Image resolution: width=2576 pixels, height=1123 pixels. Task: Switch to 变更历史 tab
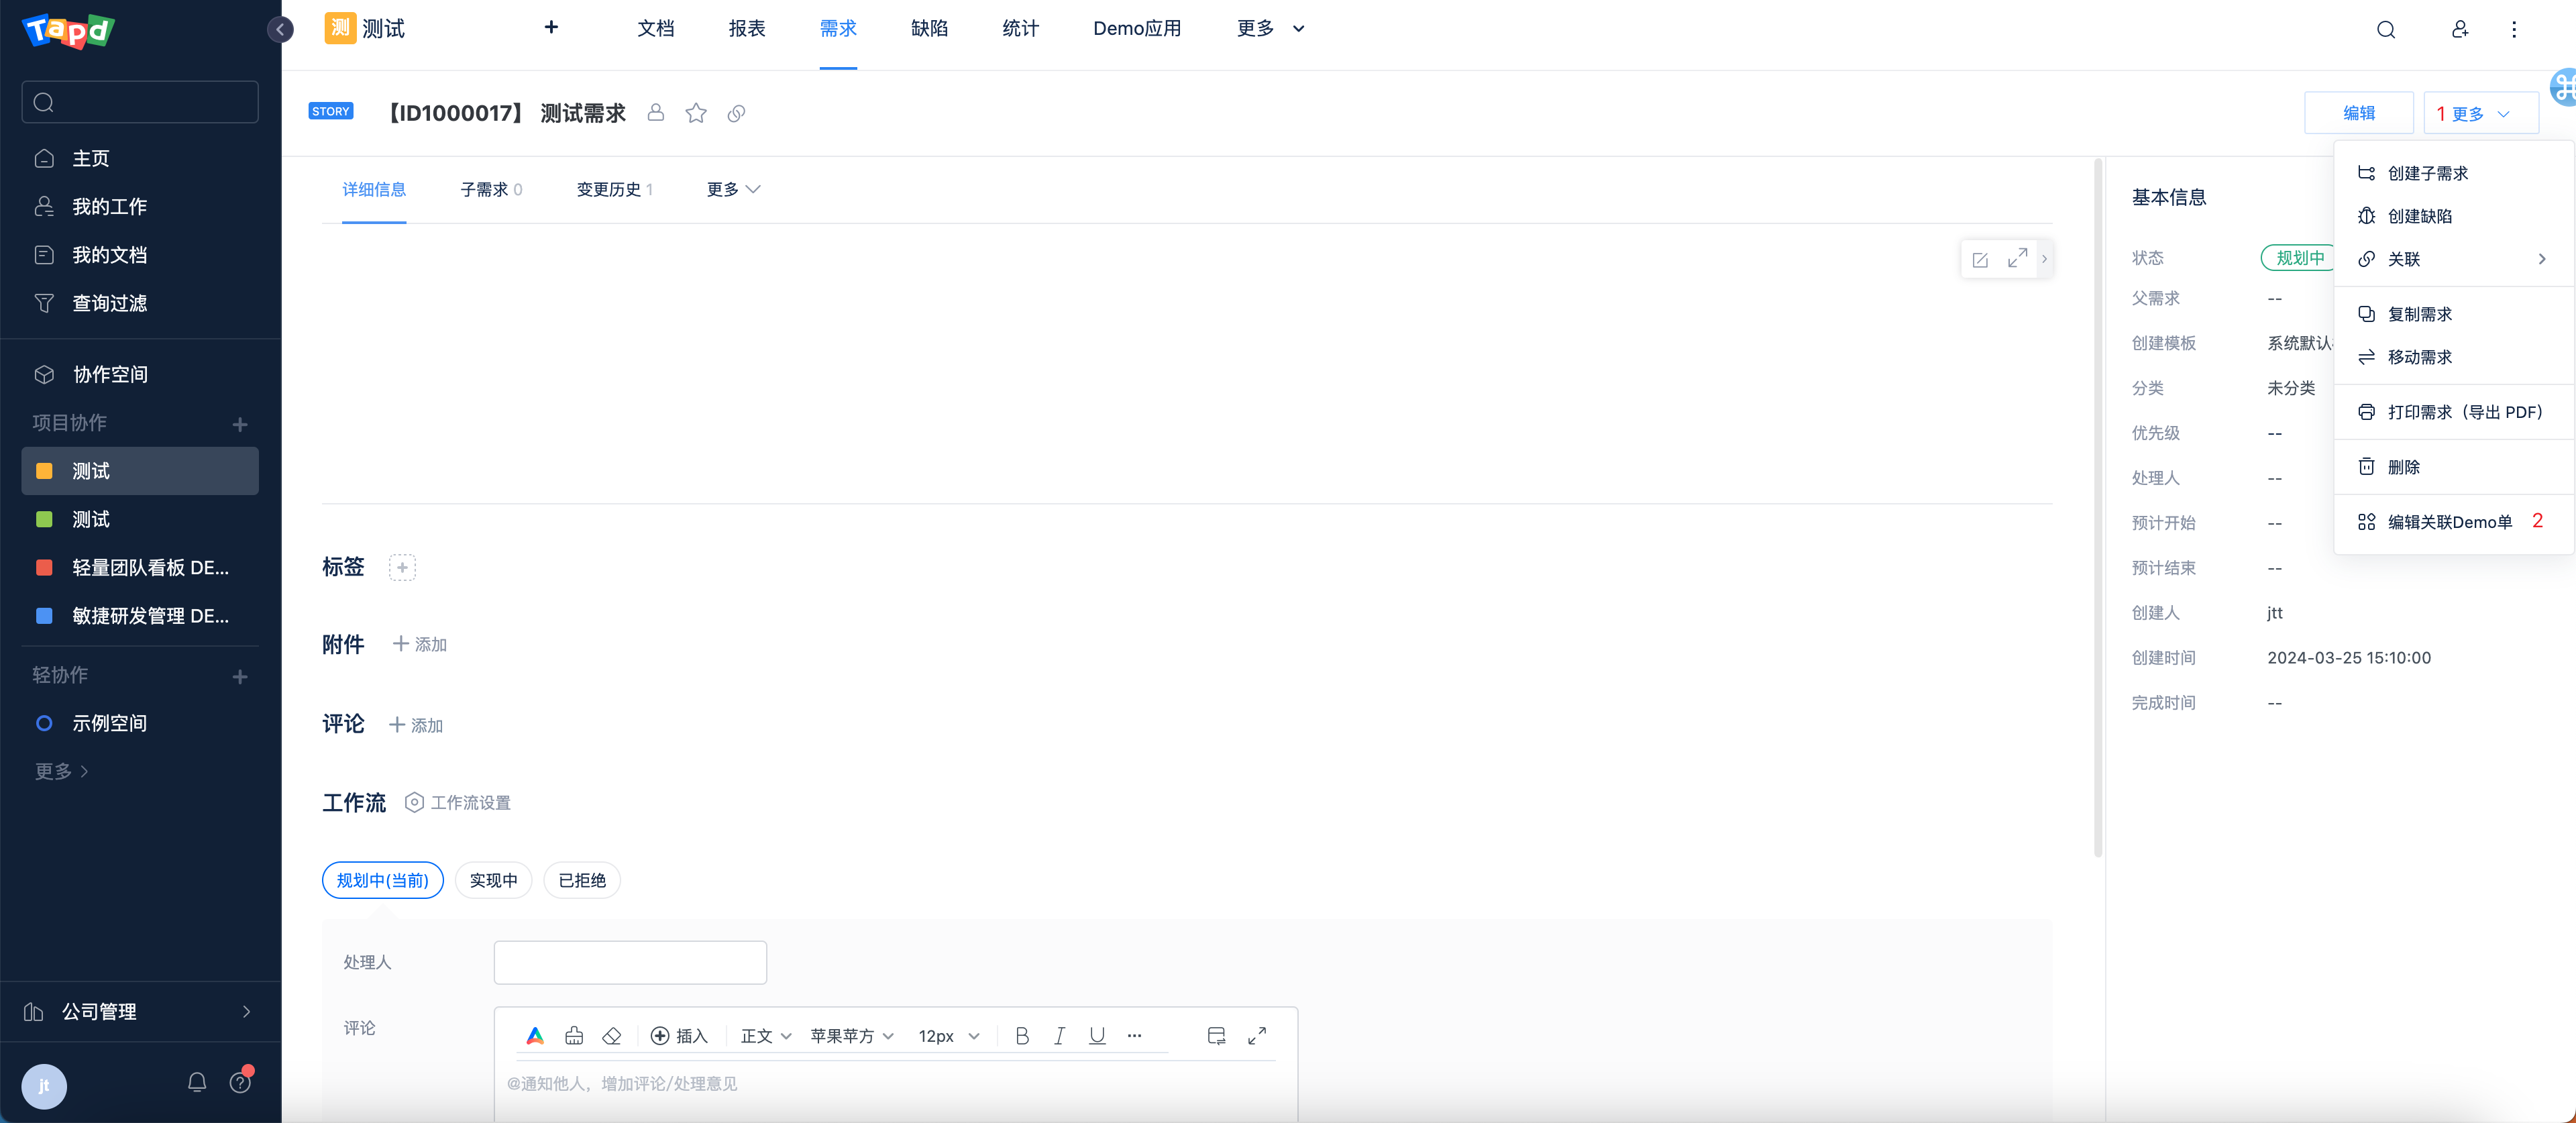[614, 189]
